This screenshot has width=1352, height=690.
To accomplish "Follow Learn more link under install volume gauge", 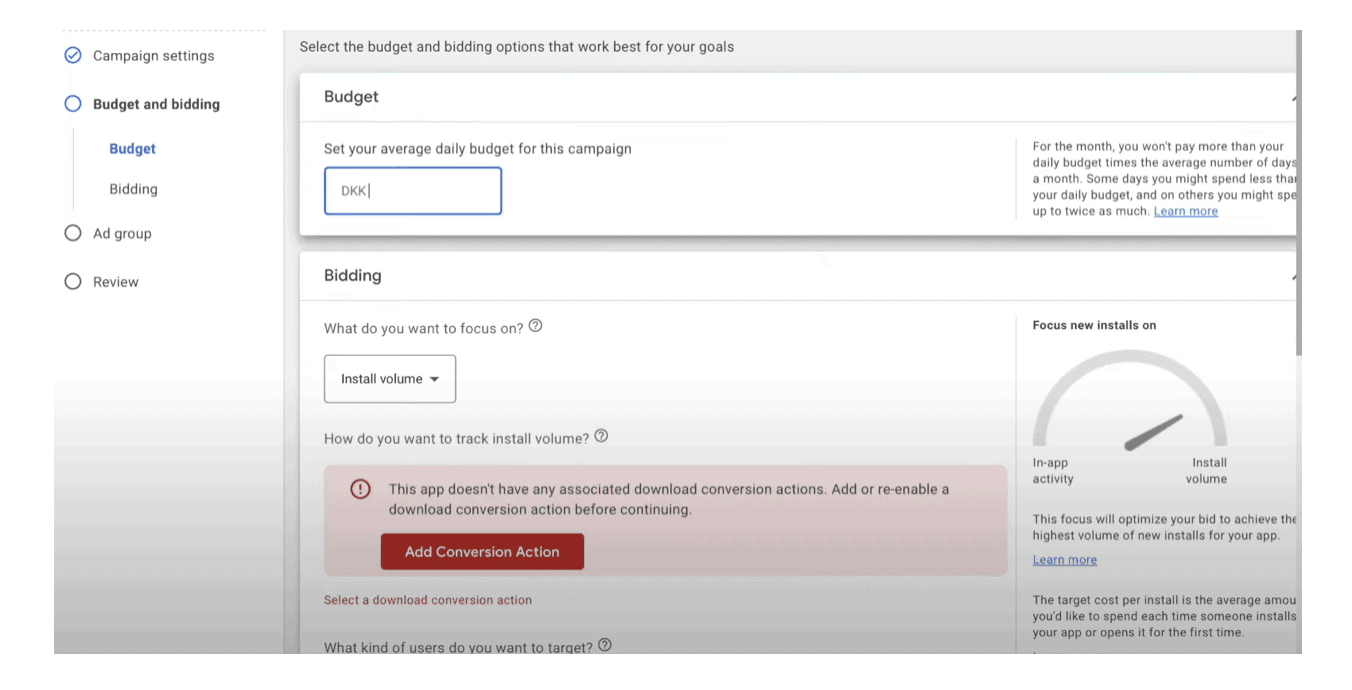I will tap(1064, 560).
